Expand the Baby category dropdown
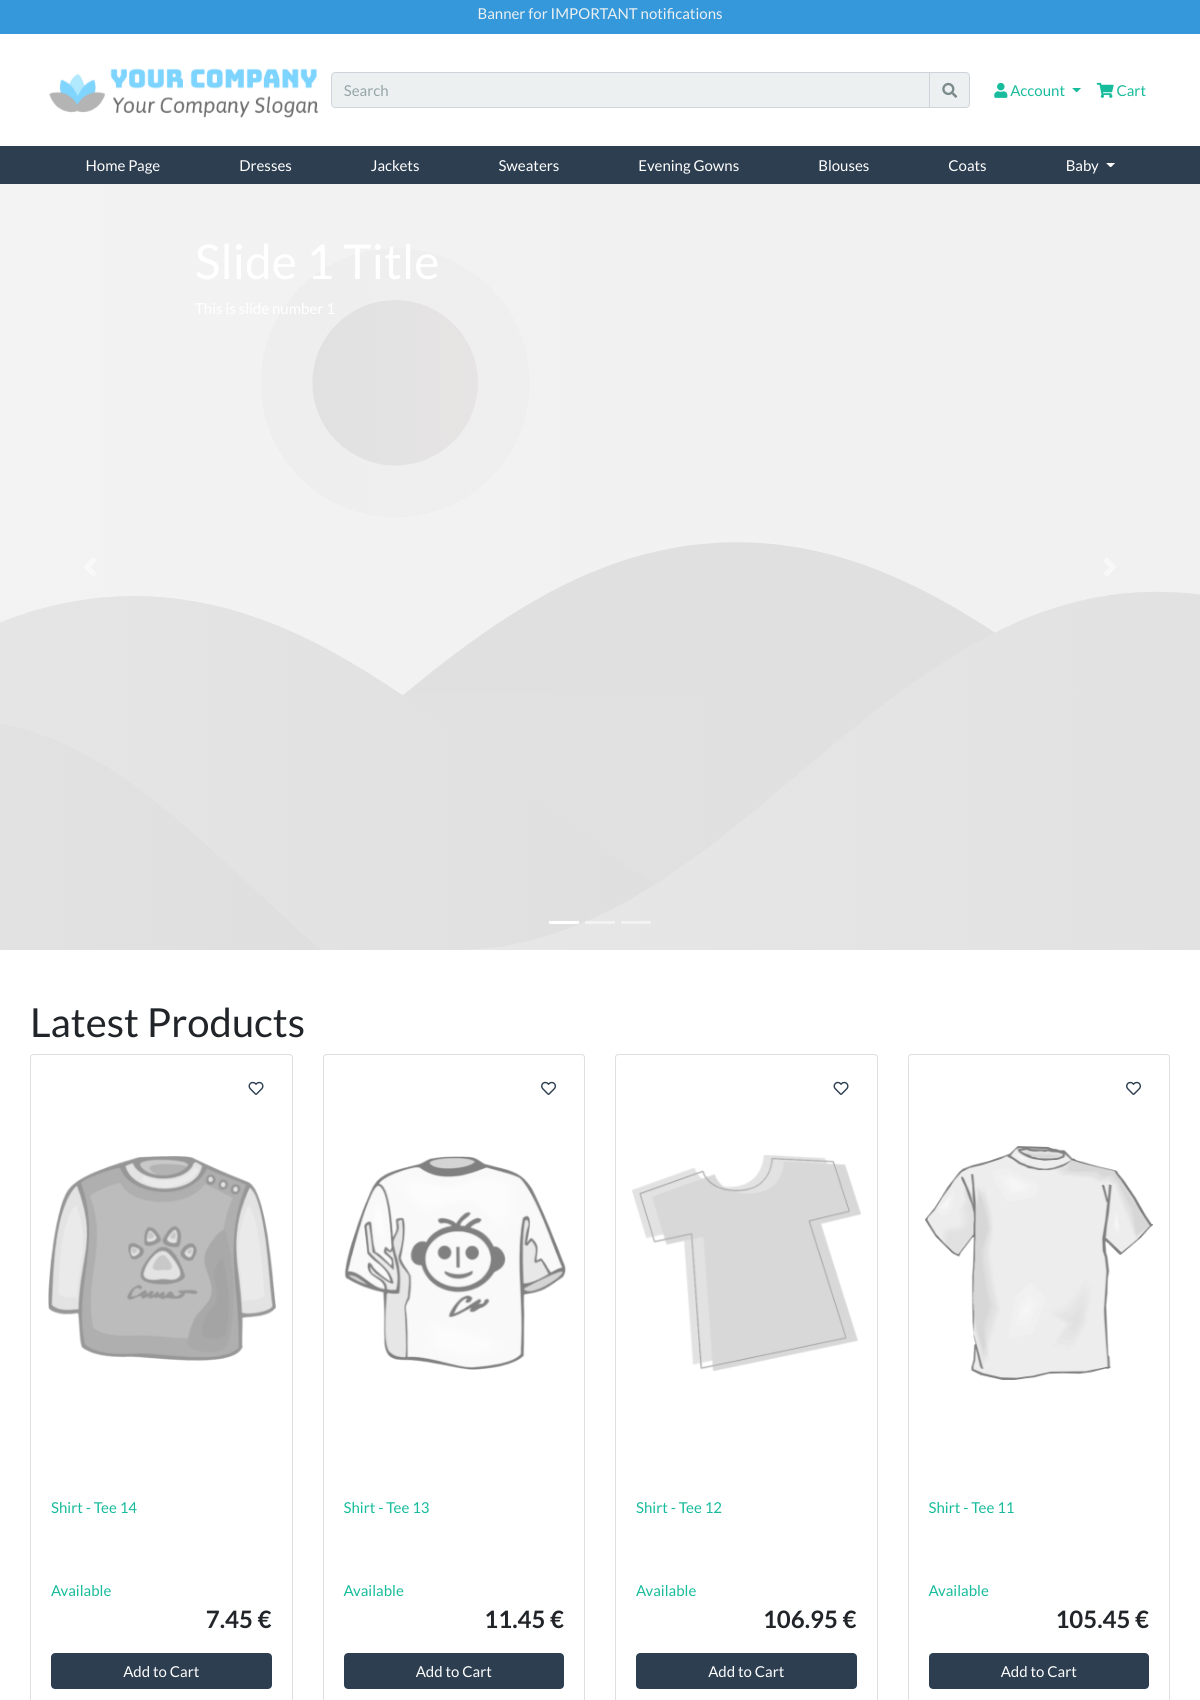This screenshot has height=1700, width=1200. tap(1090, 166)
